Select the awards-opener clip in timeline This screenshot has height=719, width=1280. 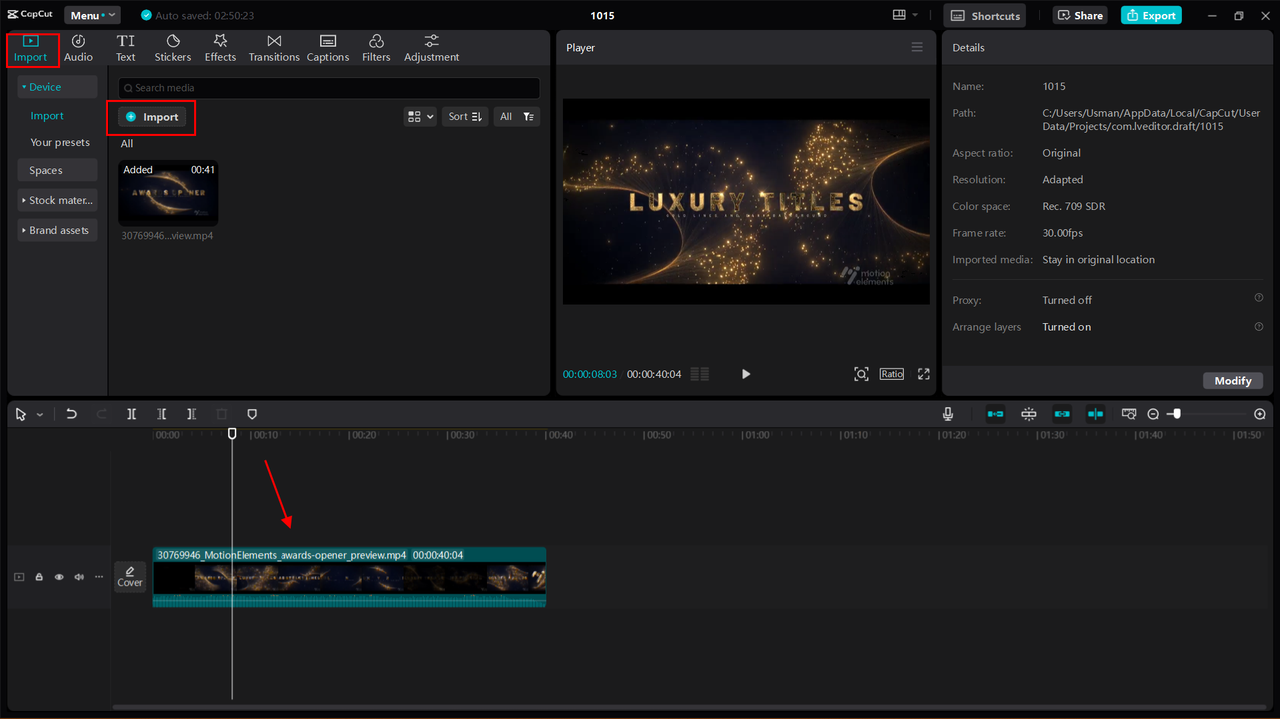click(349, 577)
